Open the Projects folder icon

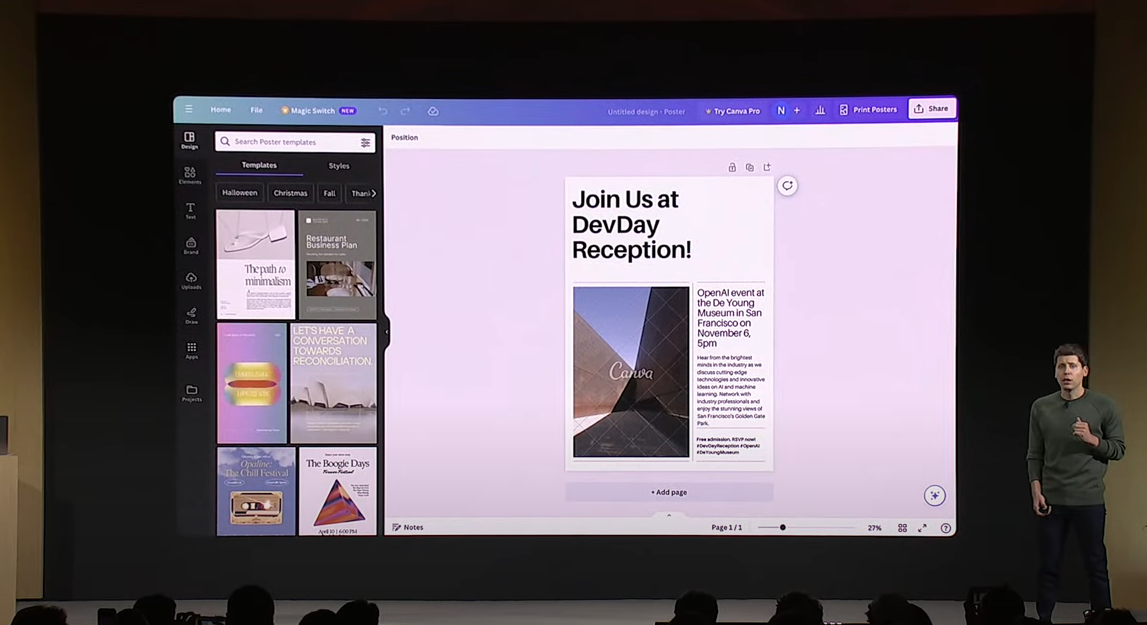pos(191,391)
